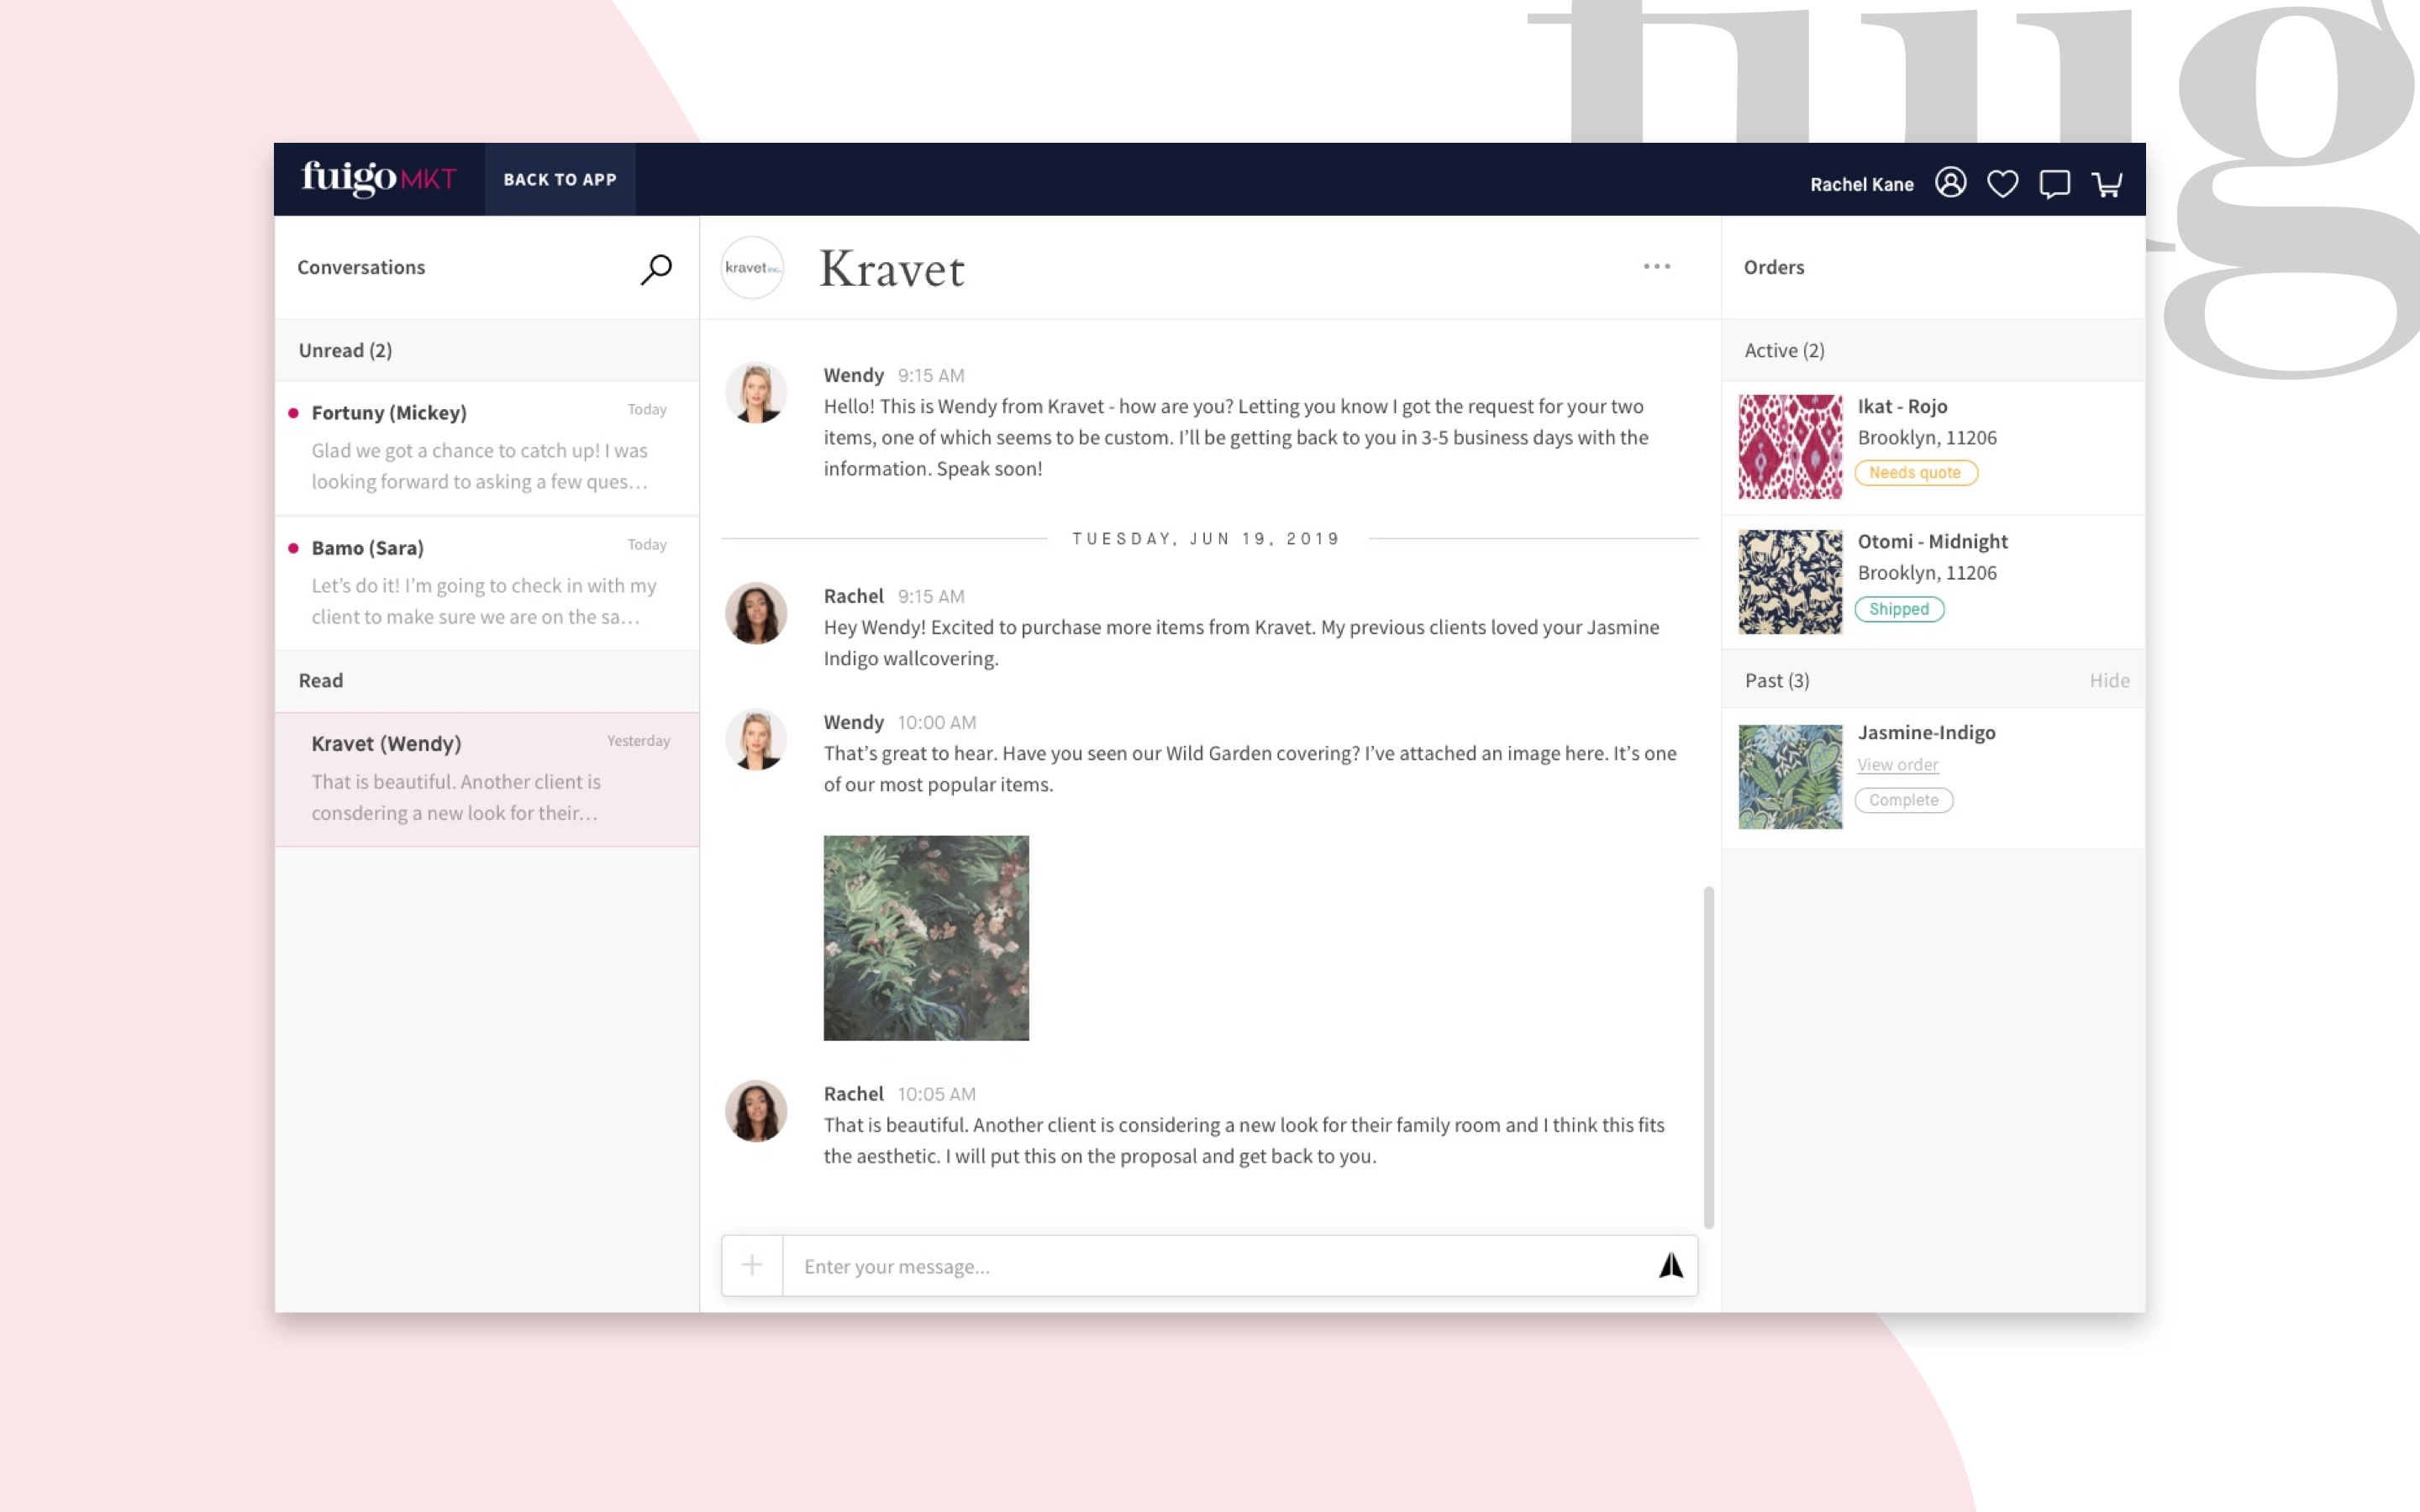
Task: Click Wendy's avatar on 10:00 AM message
Action: coord(755,740)
